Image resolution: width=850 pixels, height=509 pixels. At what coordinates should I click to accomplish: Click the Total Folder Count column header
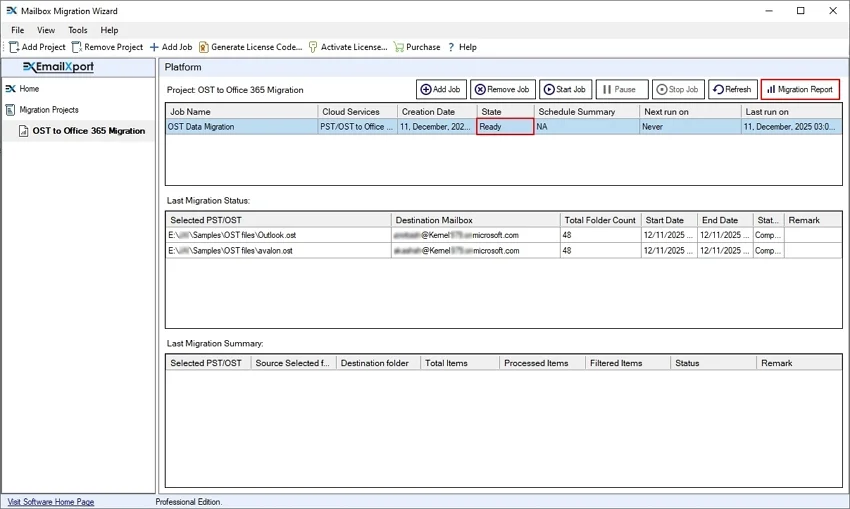pyautogui.click(x=600, y=220)
